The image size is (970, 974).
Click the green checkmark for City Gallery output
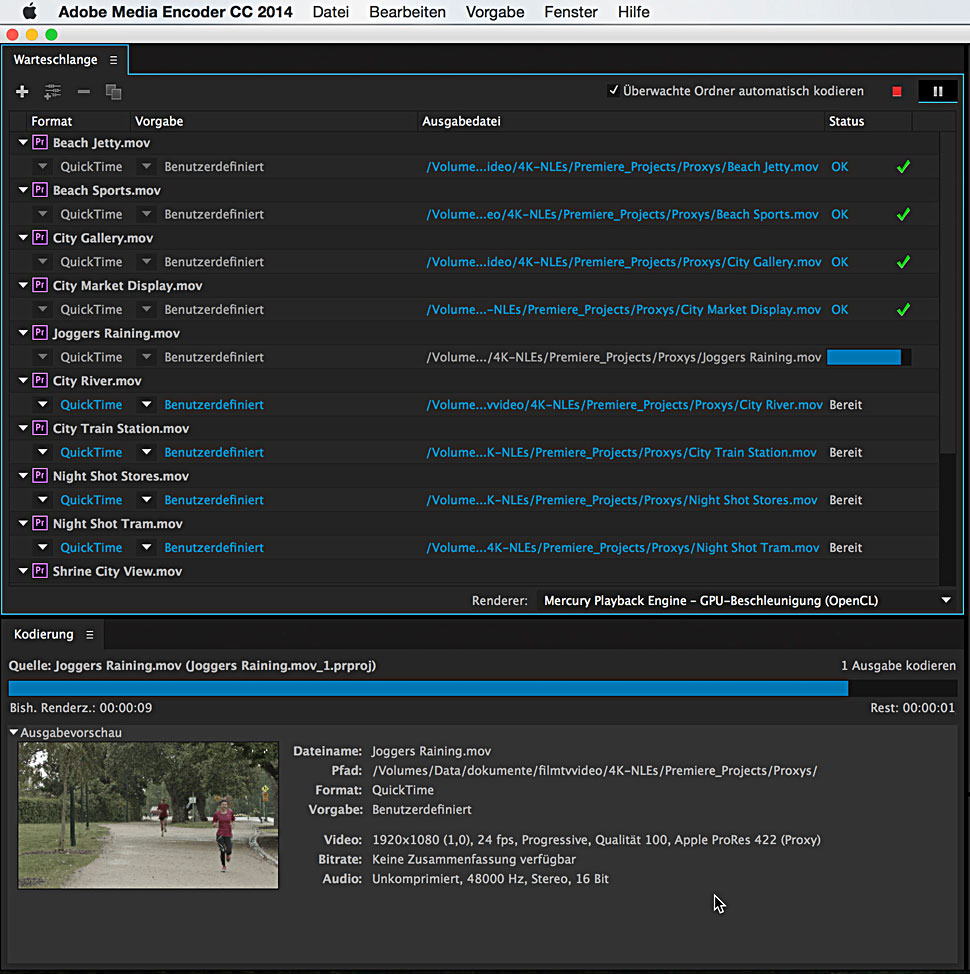[904, 262]
